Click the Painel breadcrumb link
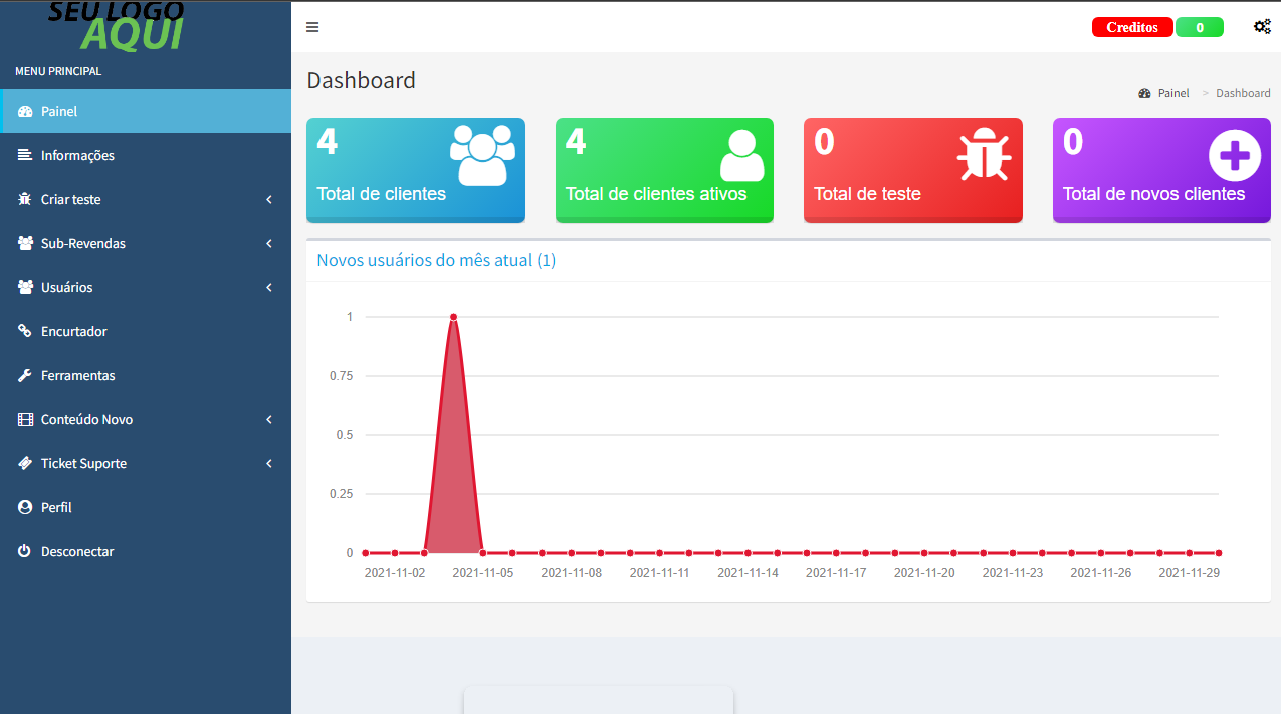The height and width of the screenshot is (714, 1281). pos(1173,93)
